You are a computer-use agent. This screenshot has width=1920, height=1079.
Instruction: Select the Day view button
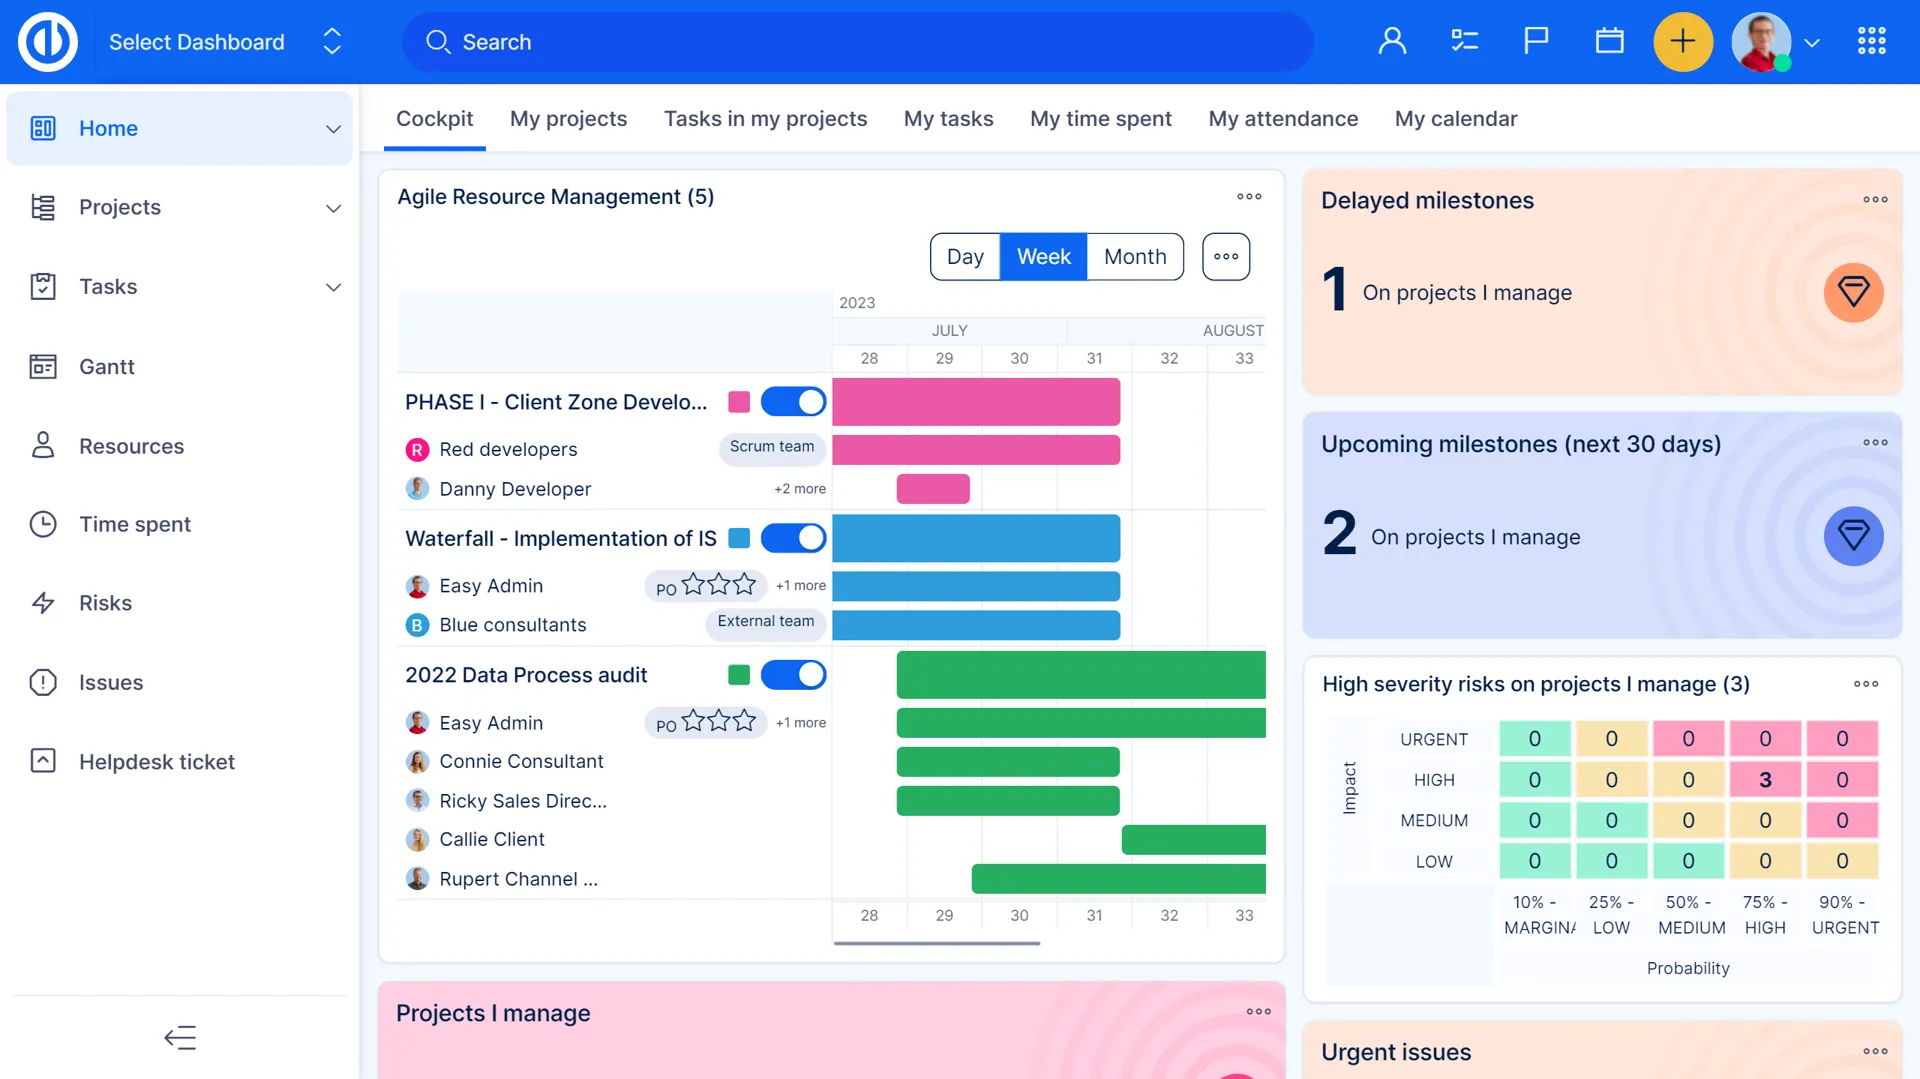pyautogui.click(x=965, y=257)
